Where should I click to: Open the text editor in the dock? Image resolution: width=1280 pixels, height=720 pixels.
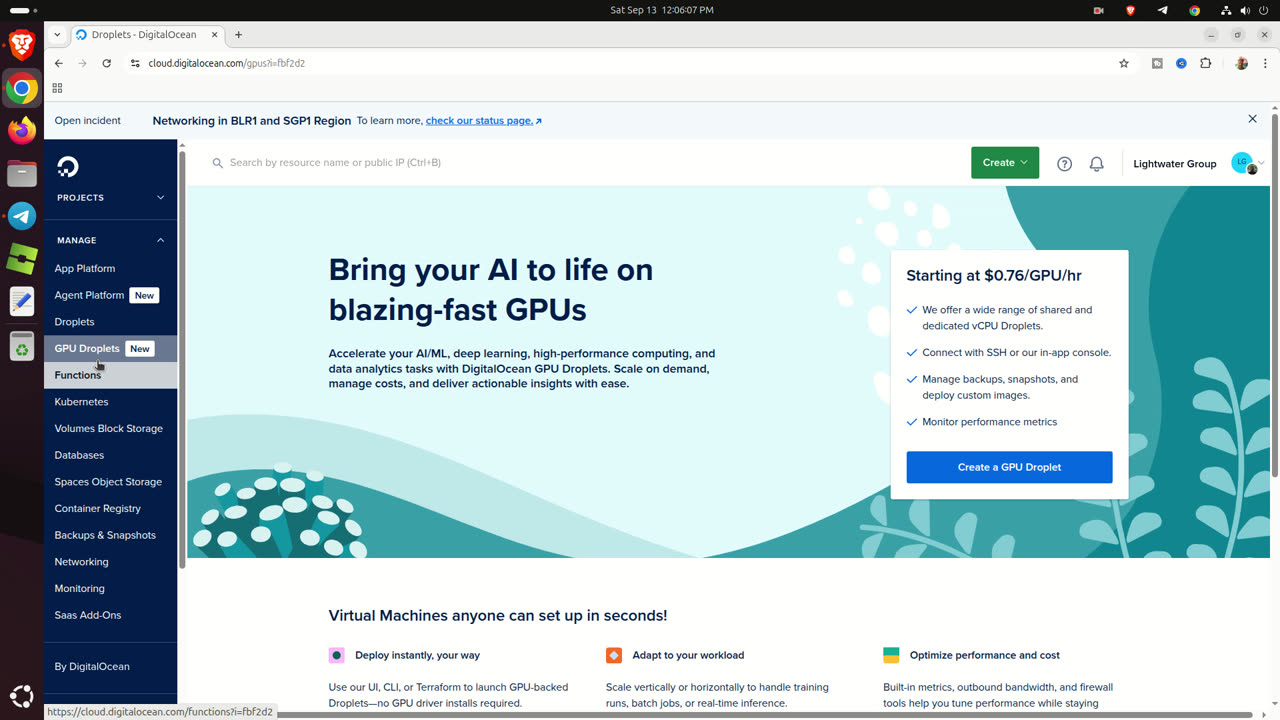click(22, 301)
